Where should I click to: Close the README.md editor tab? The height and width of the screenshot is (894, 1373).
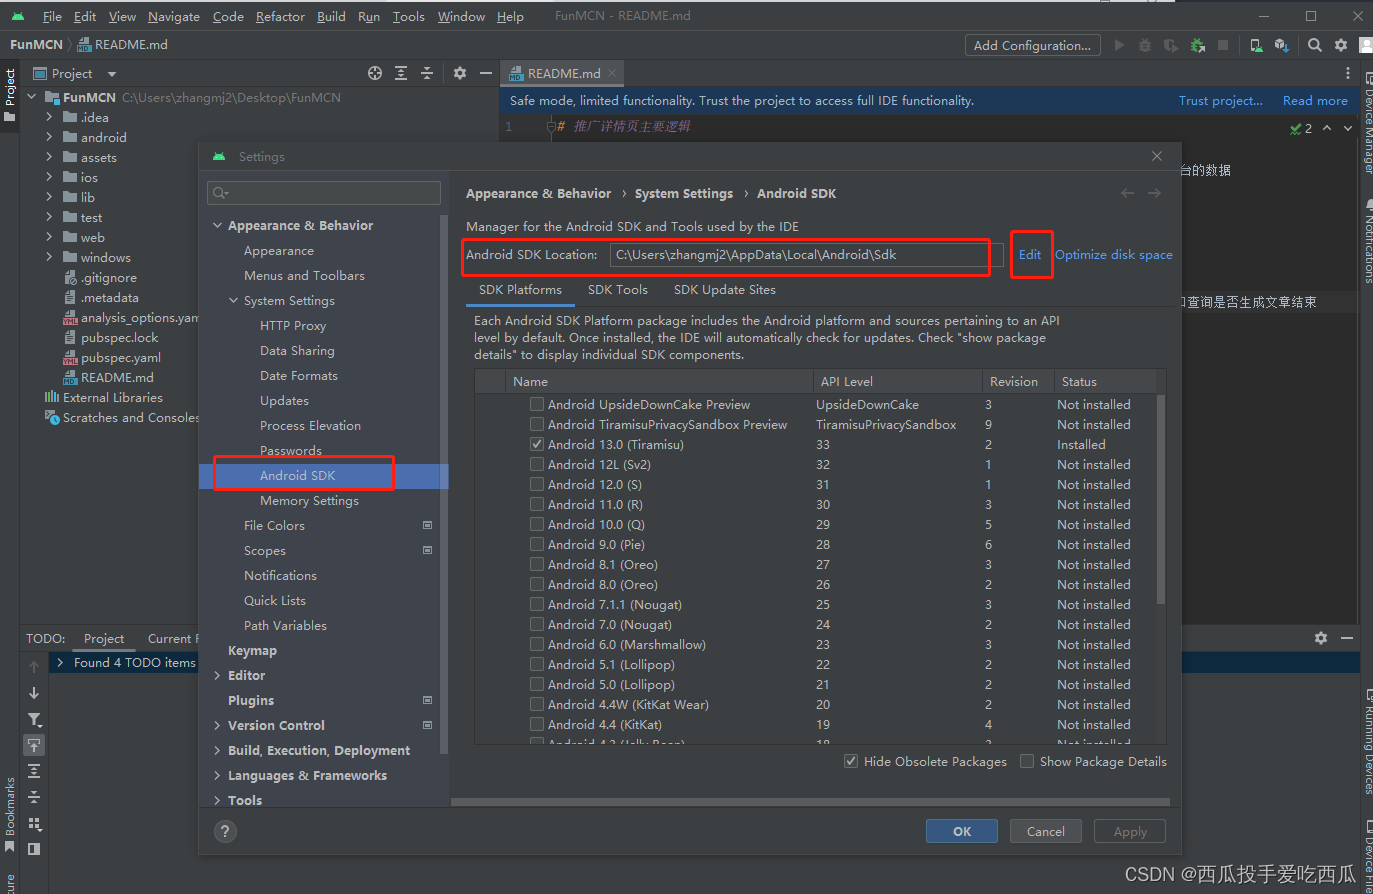coord(613,73)
